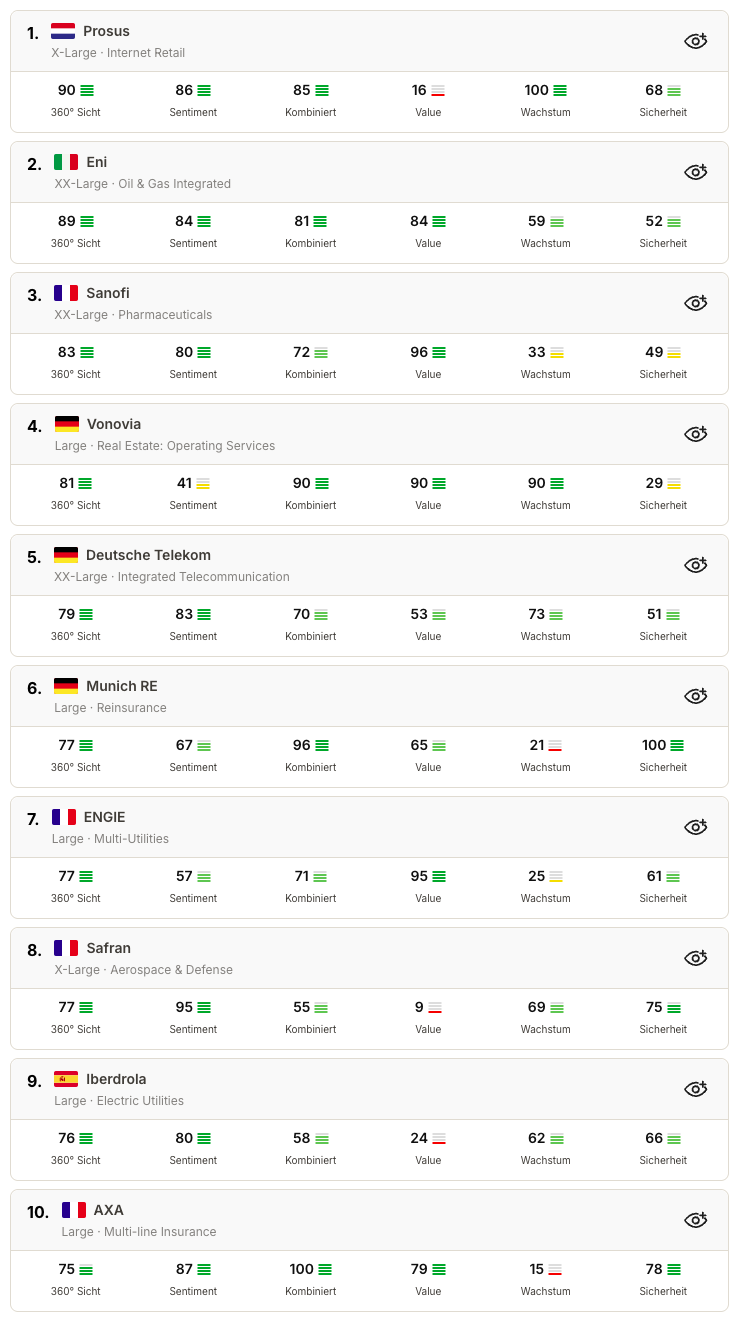Screen dimensions: 740x1324
Task: Click the Spanish flag next to Iberdrola
Action: coord(66,1079)
